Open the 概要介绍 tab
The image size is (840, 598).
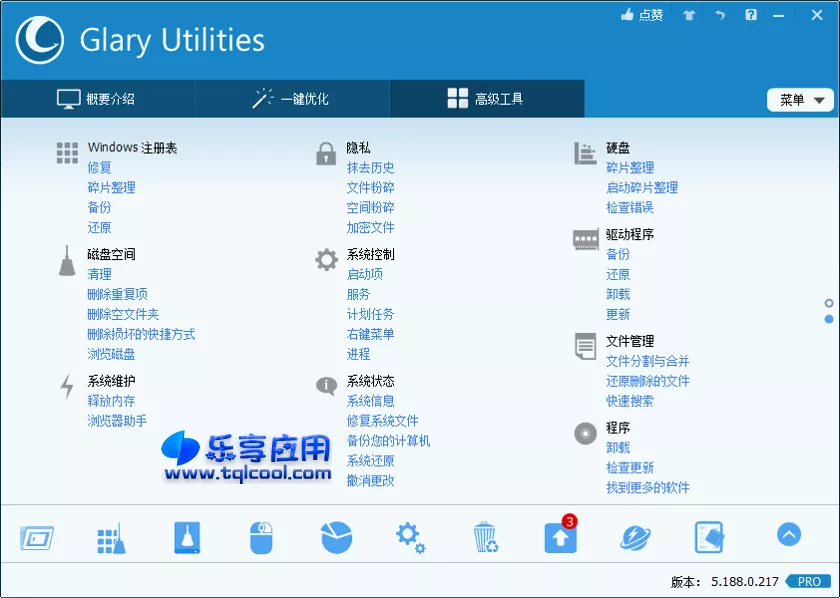coord(97,99)
